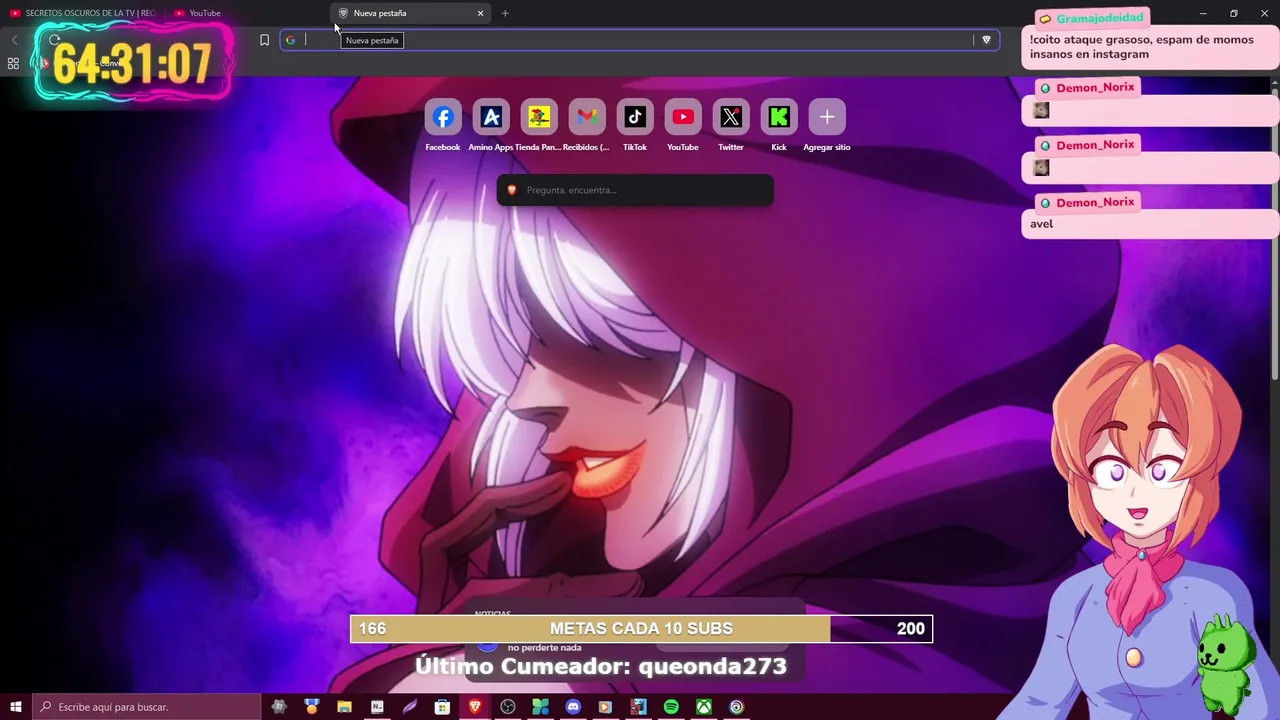Open the Brave Shields lion icon

(x=986, y=40)
